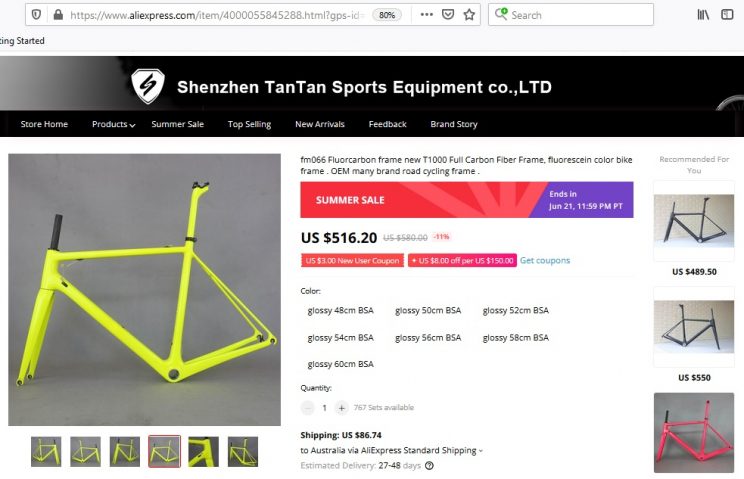Click the US $3.00 New User Coupon

pos(352,260)
